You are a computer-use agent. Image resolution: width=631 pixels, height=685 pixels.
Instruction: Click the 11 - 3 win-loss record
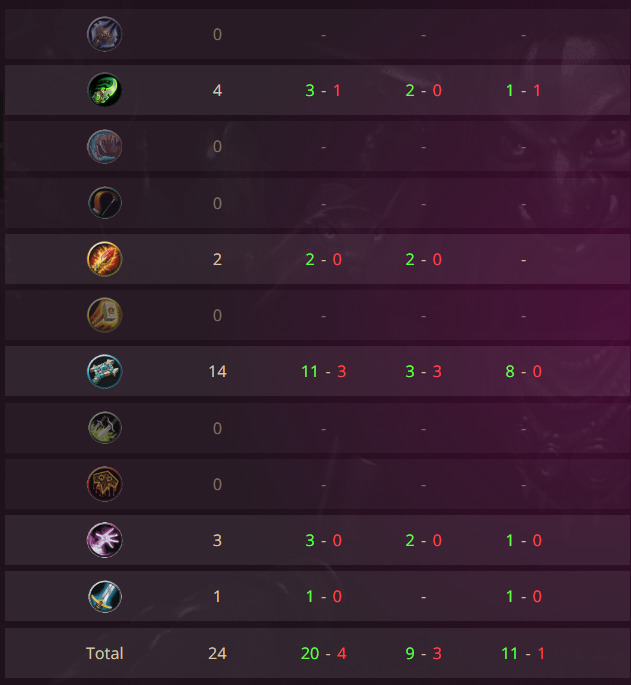click(323, 371)
